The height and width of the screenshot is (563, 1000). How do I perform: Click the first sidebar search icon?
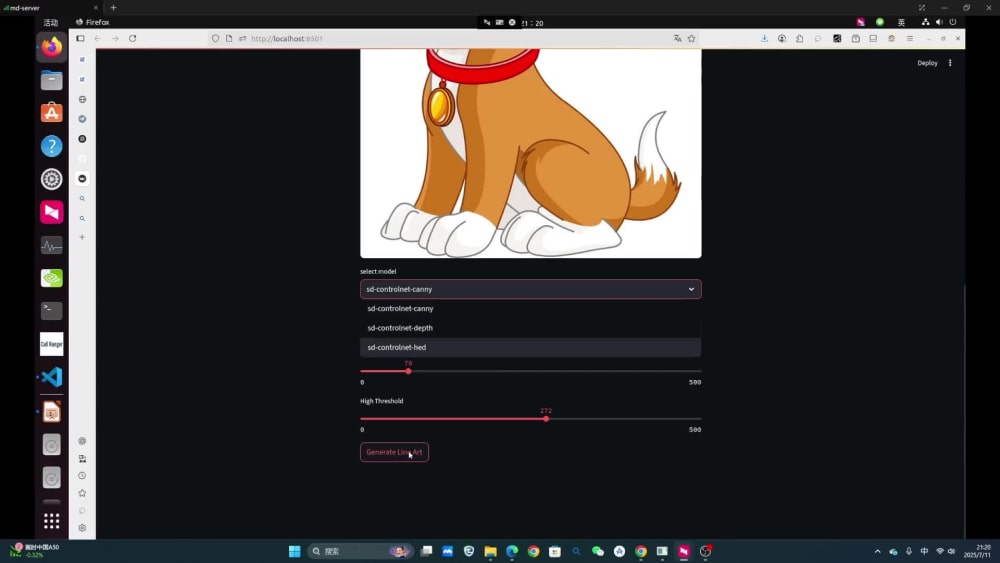(82, 198)
